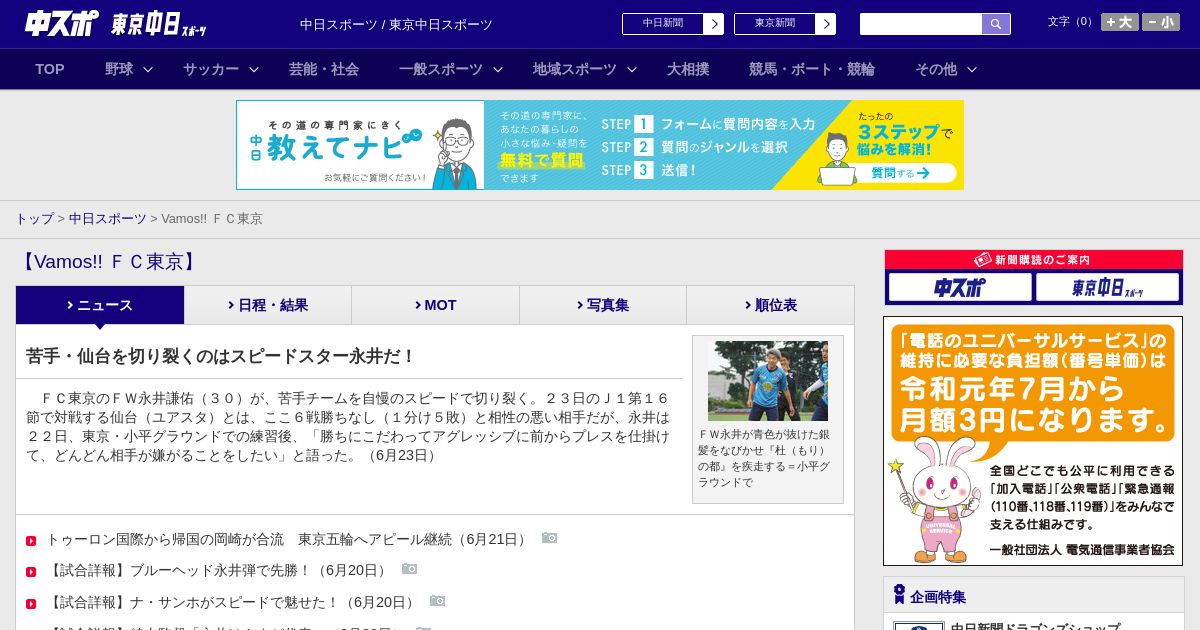Click camera icon beside ナ・サンホ article
1200x630 pixels.
(437, 601)
